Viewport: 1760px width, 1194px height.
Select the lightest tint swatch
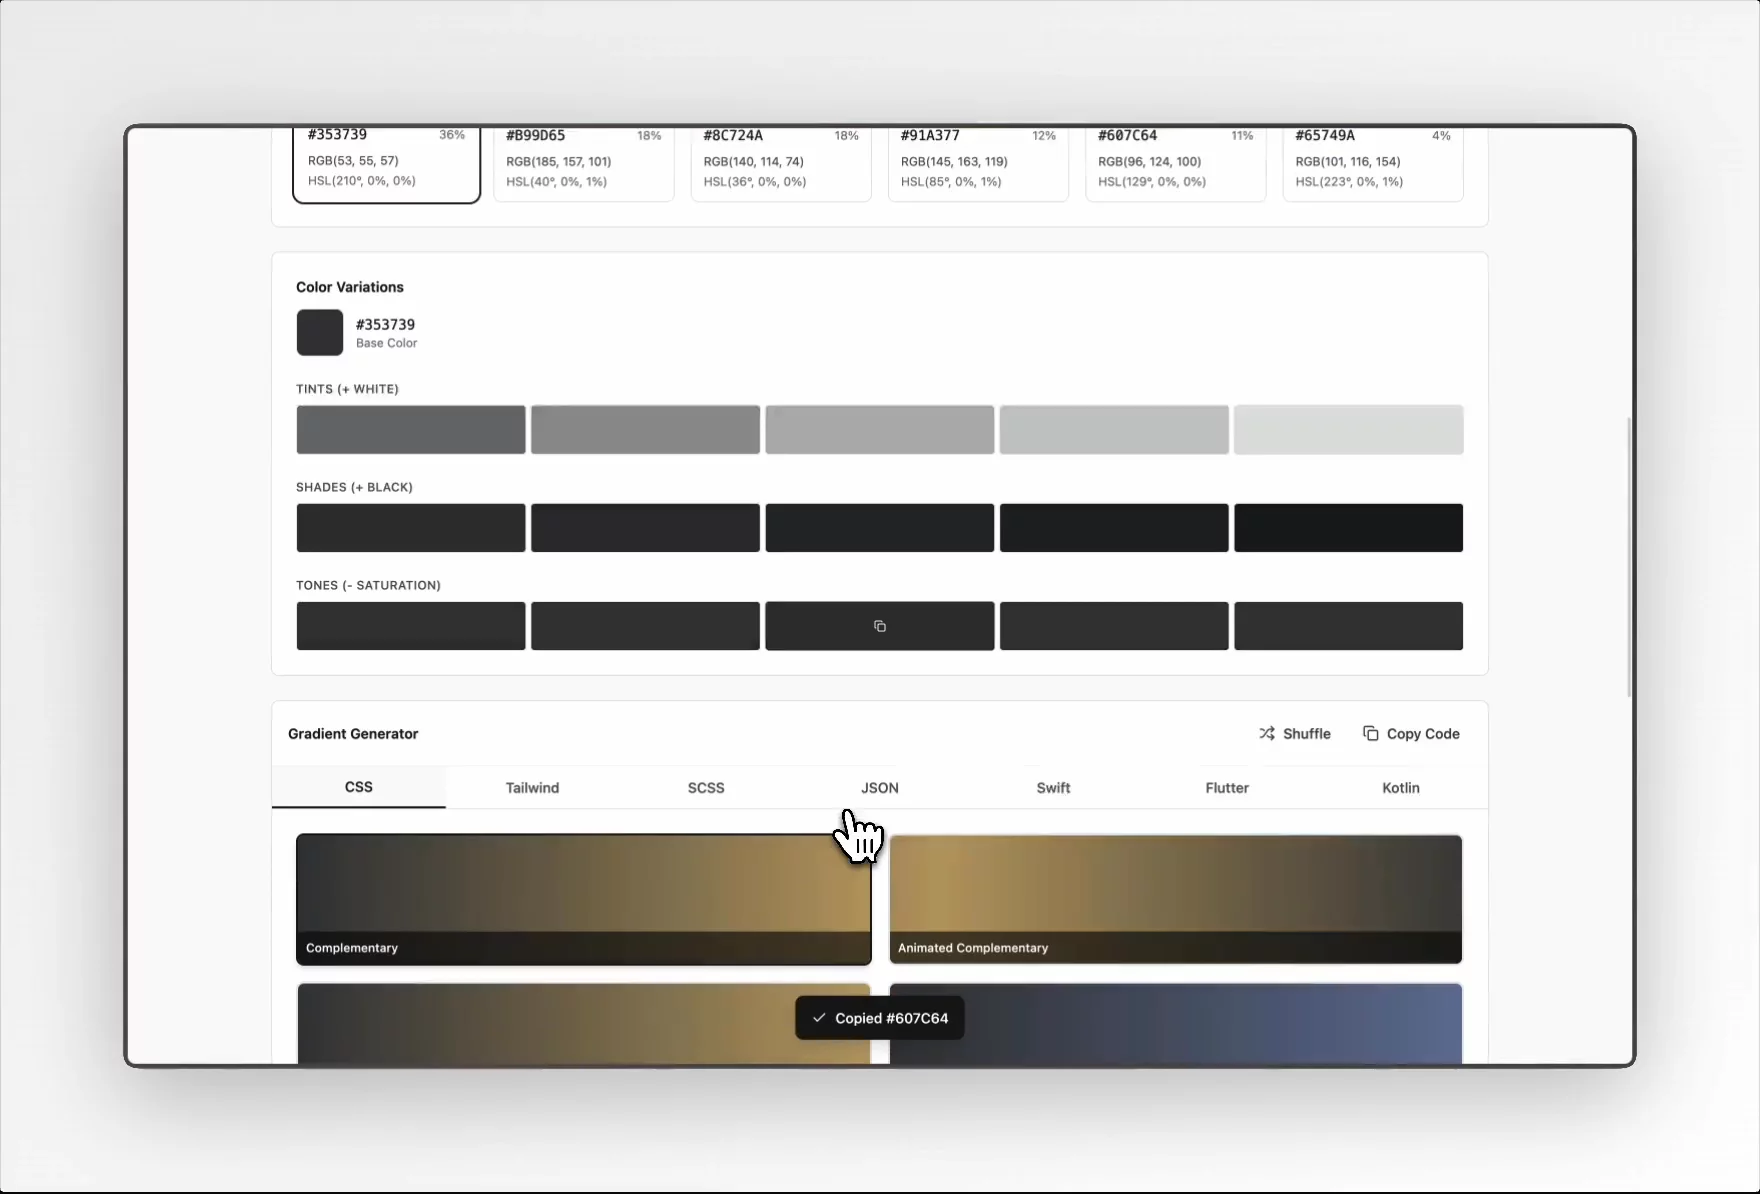coord(1348,429)
